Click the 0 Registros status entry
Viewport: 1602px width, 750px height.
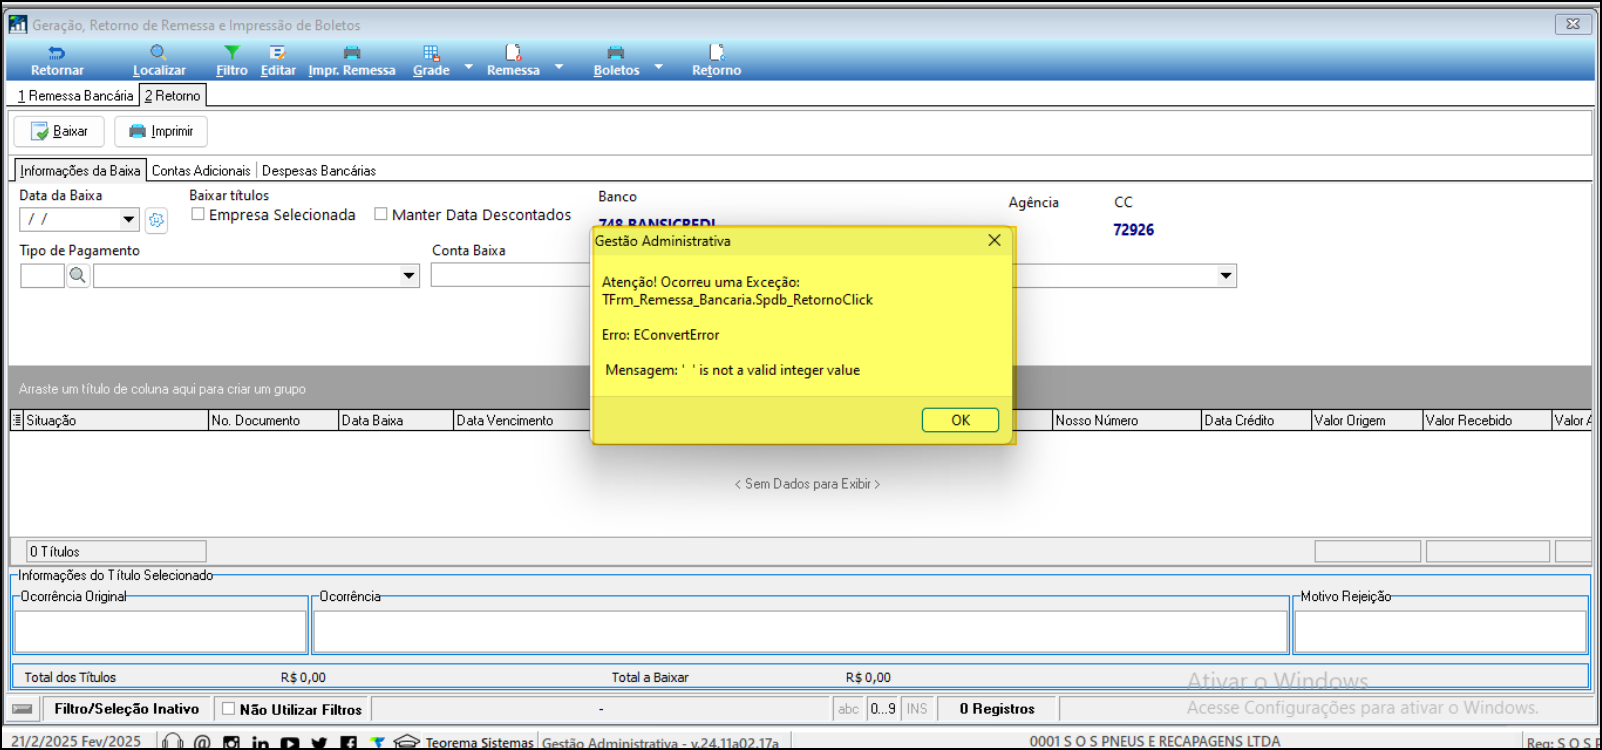point(997,709)
